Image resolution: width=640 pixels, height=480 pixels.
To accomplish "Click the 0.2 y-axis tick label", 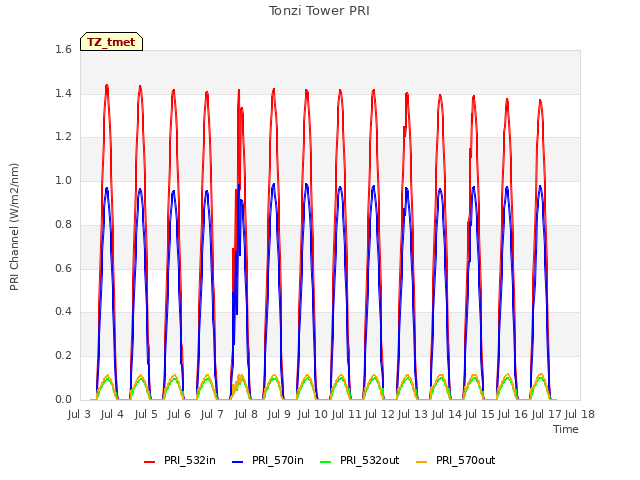I will (x=63, y=356).
